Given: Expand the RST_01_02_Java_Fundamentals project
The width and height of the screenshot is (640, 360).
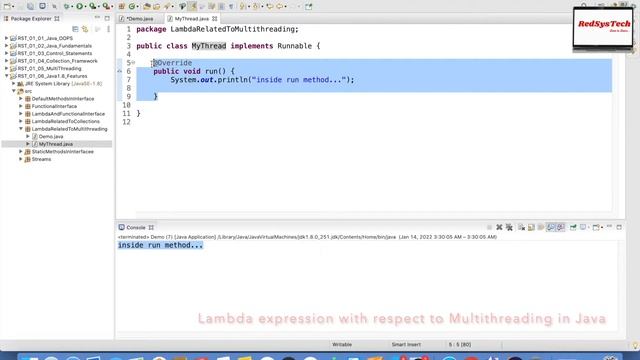Looking at the screenshot, I should click(7, 46).
